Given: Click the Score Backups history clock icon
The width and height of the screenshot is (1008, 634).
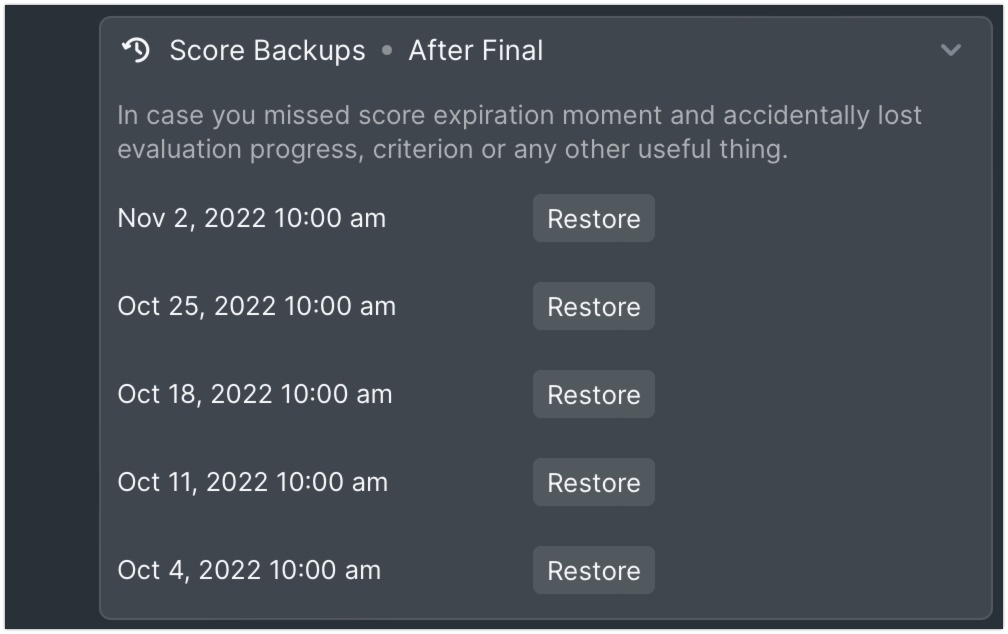Looking at the screenshot, I should (136, 50).
